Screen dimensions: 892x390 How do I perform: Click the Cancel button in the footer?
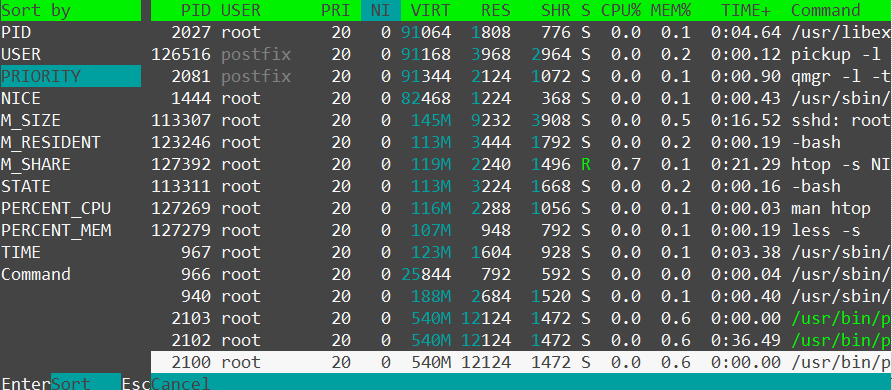point(180,383)
